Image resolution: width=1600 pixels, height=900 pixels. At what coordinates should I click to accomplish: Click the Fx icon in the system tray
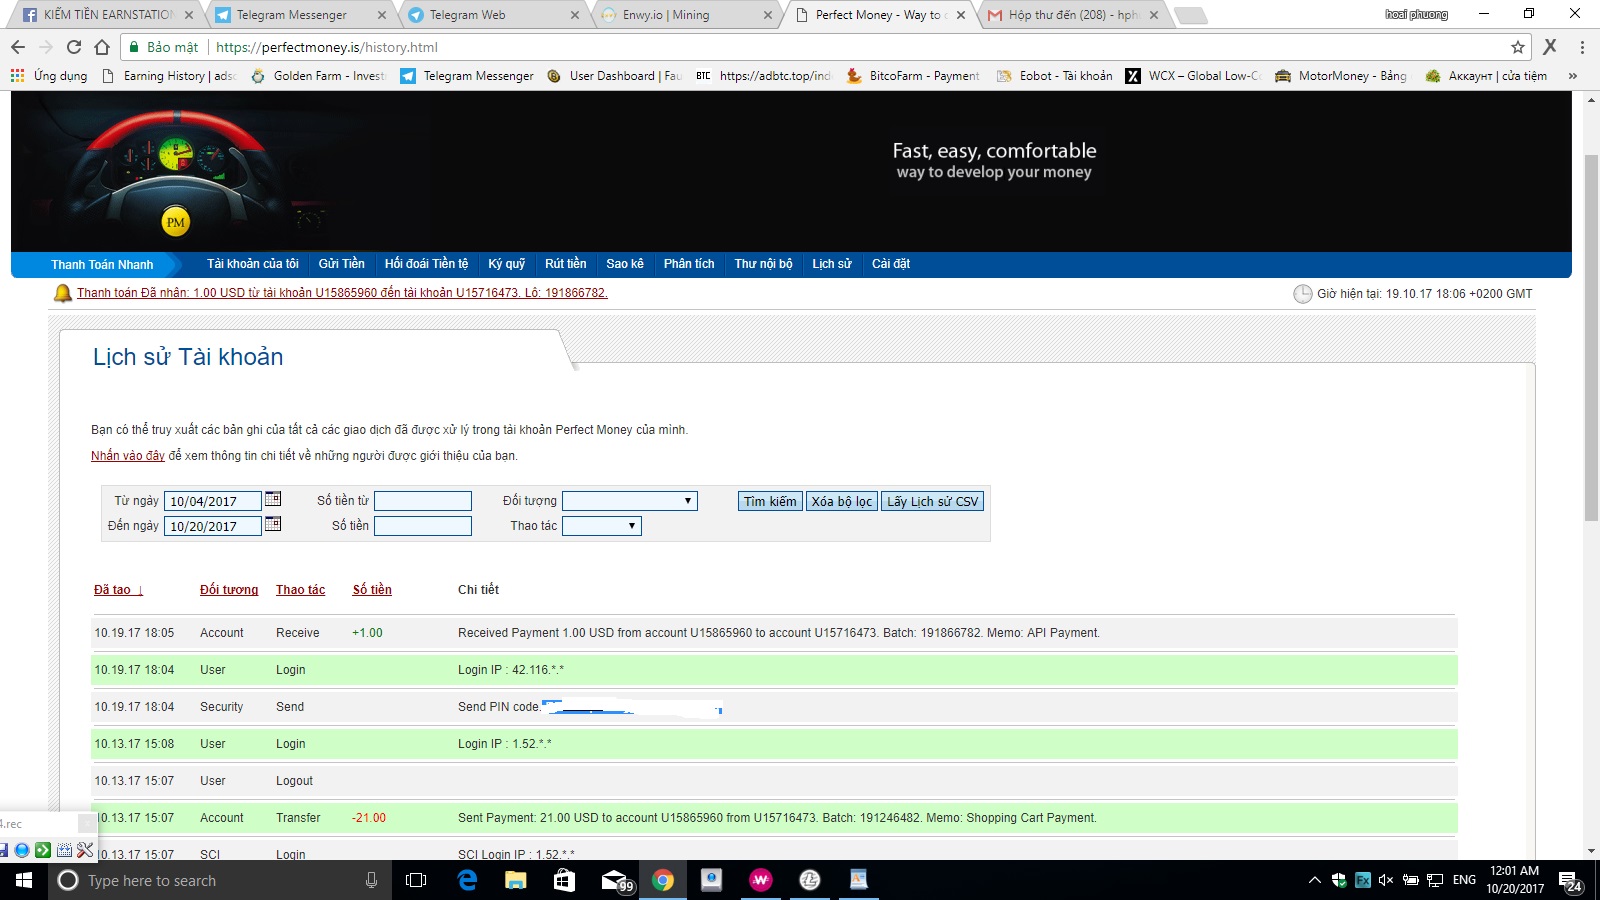point(1363,880)
